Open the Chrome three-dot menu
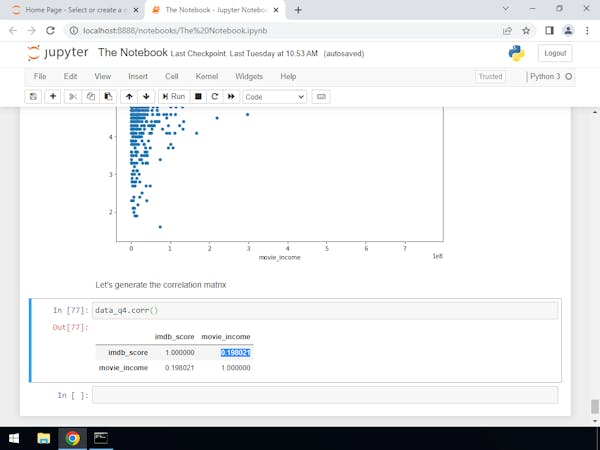The width and height of the screenshot is (600, 450). tap(587, 31)
